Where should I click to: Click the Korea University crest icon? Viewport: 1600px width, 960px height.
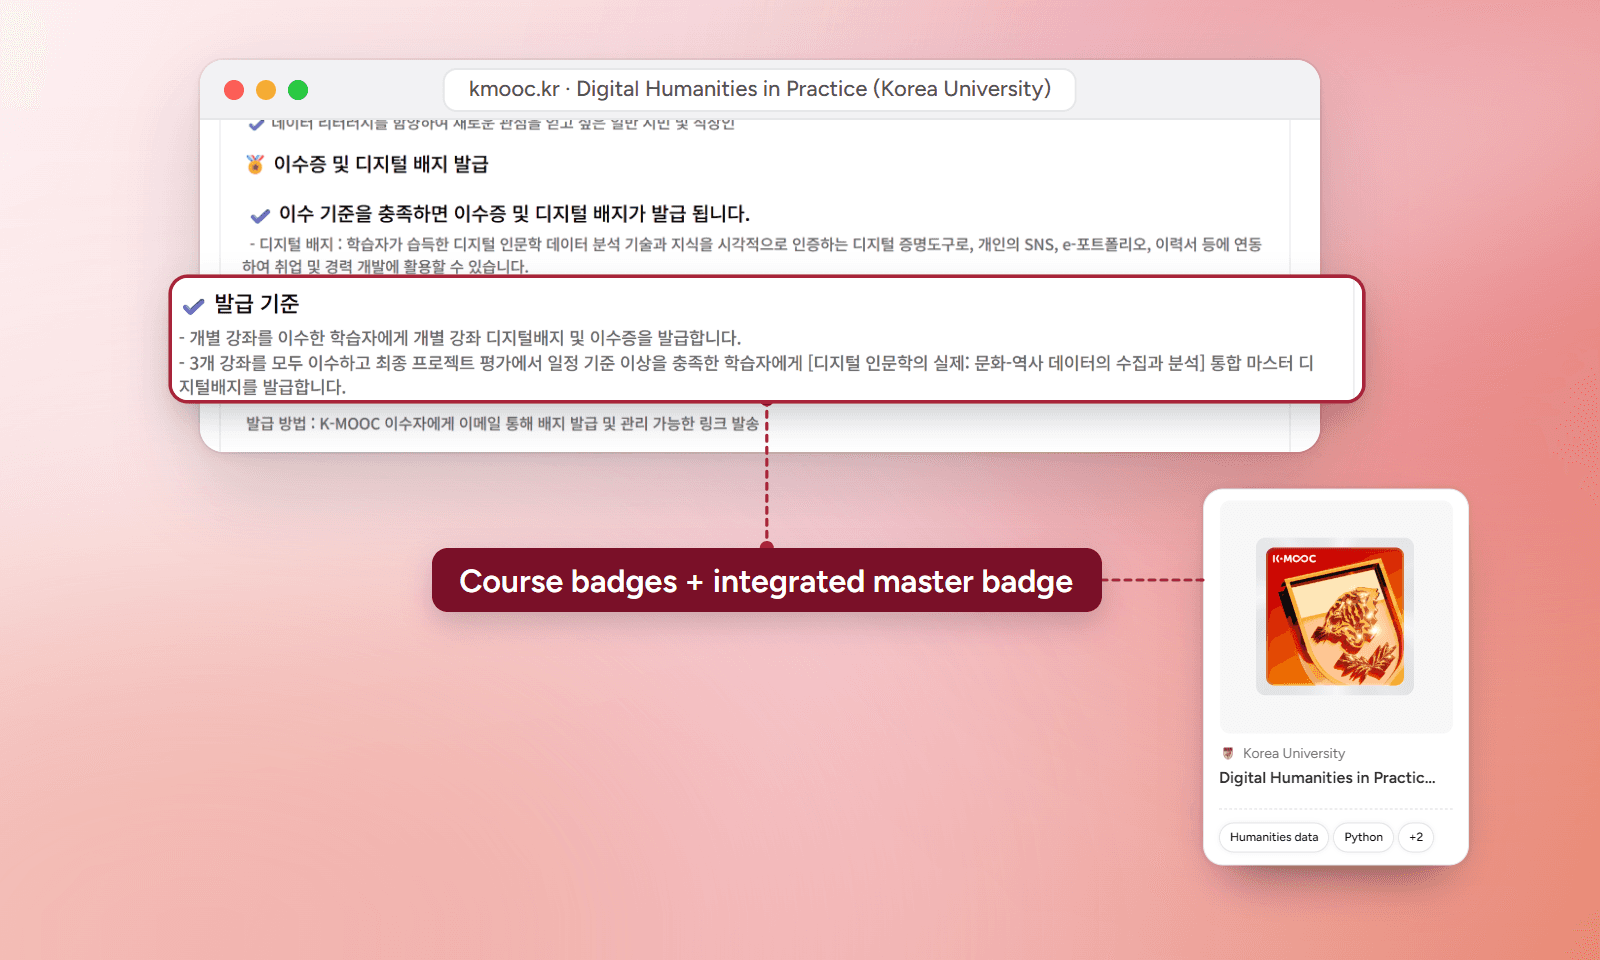(x=1228, y=753)
